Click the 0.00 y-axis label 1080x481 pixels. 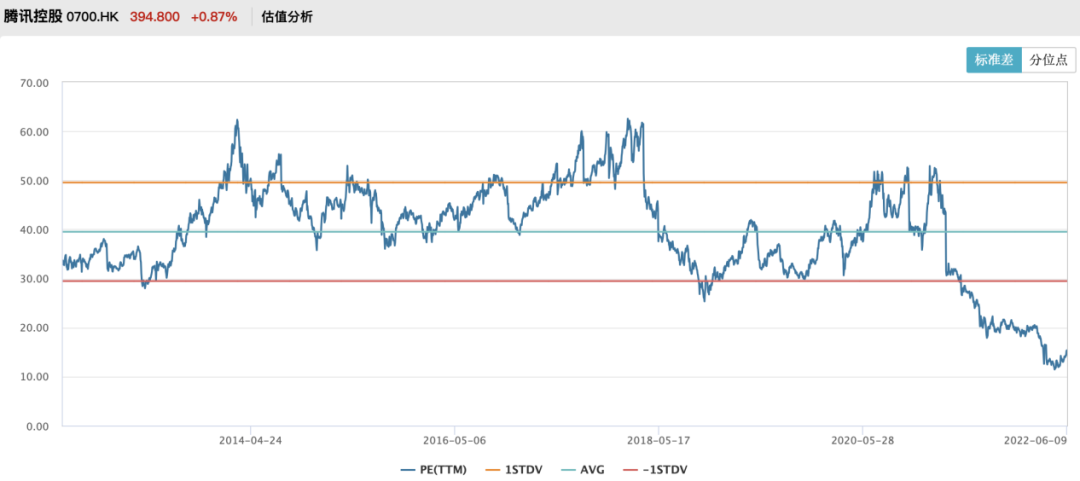(x=37, y=426)
